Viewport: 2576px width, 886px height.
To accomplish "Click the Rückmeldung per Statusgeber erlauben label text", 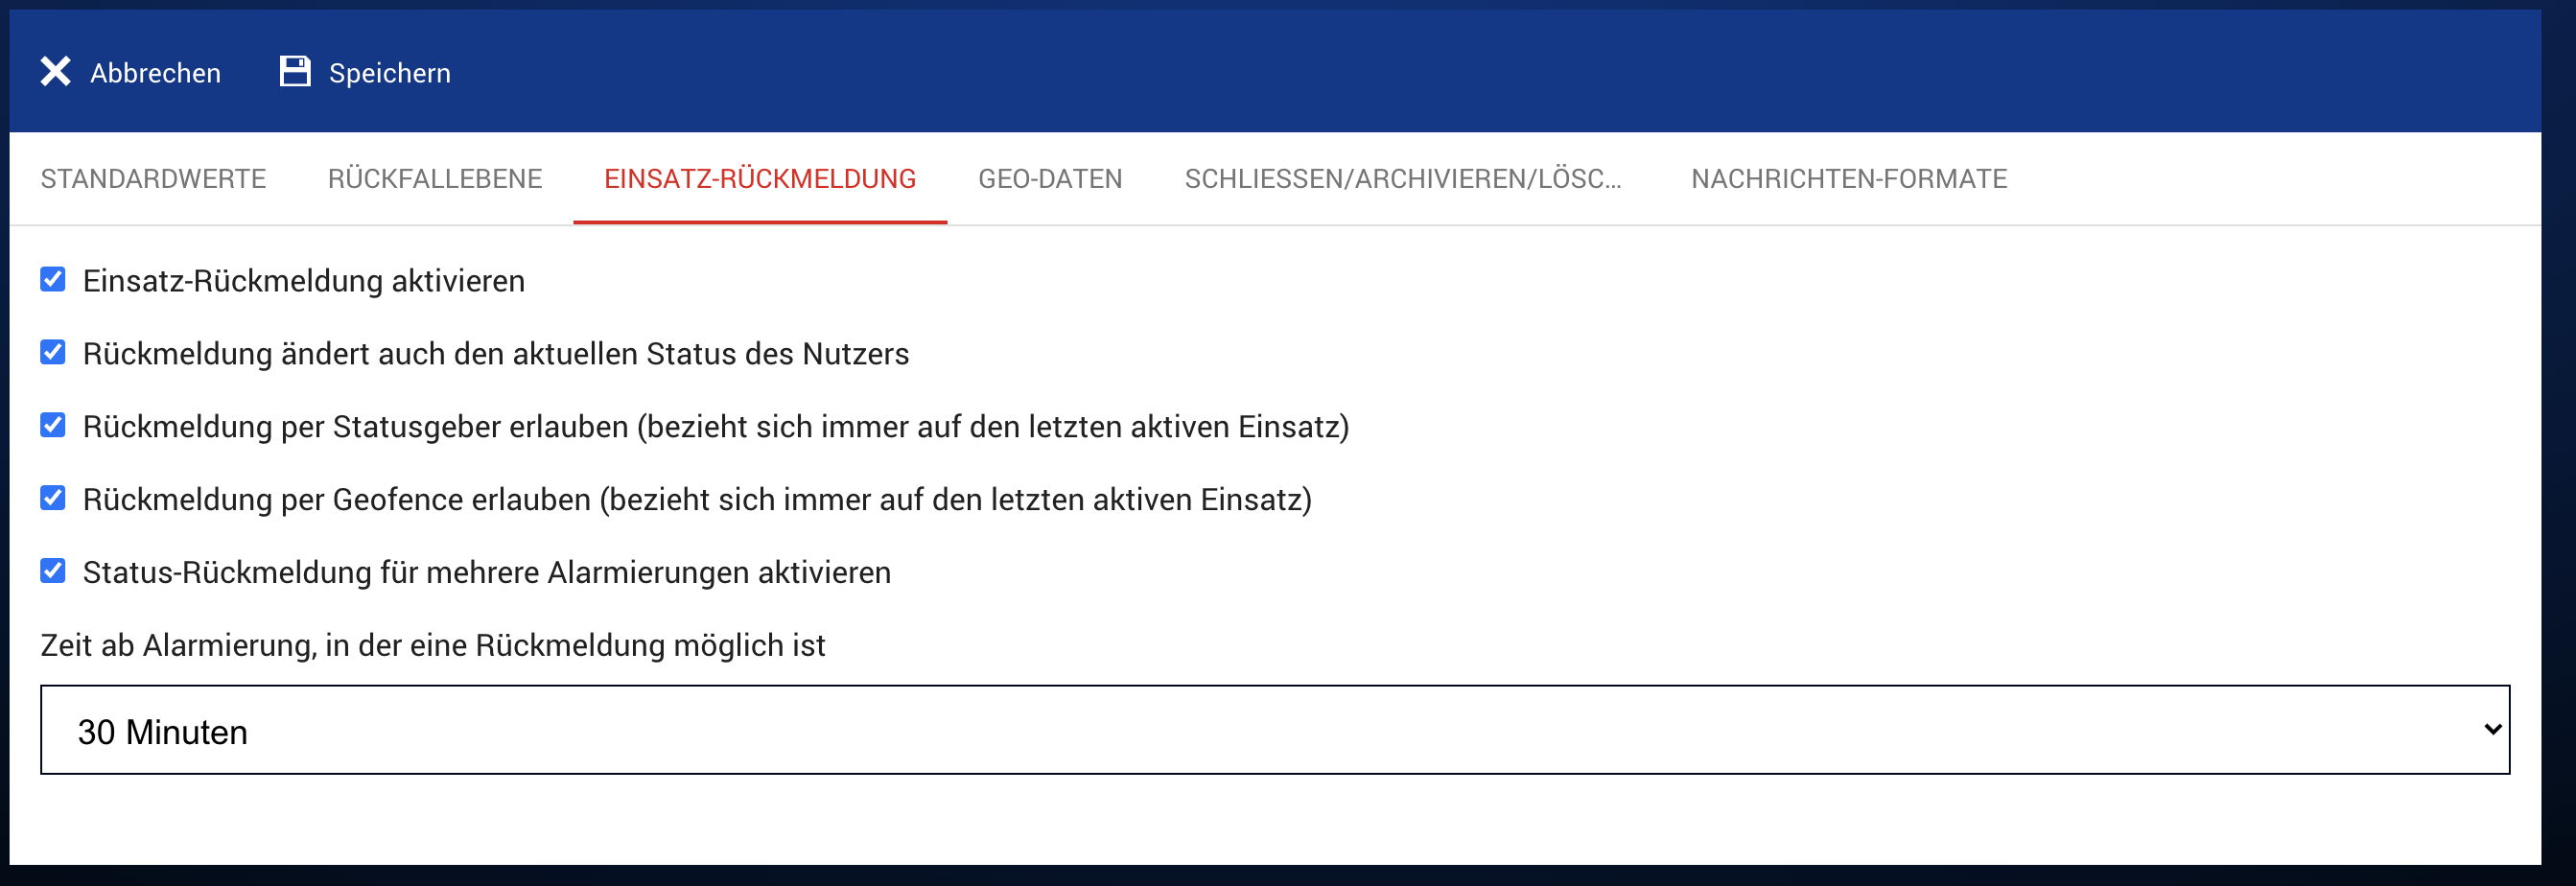I will [x=715, y=427].
